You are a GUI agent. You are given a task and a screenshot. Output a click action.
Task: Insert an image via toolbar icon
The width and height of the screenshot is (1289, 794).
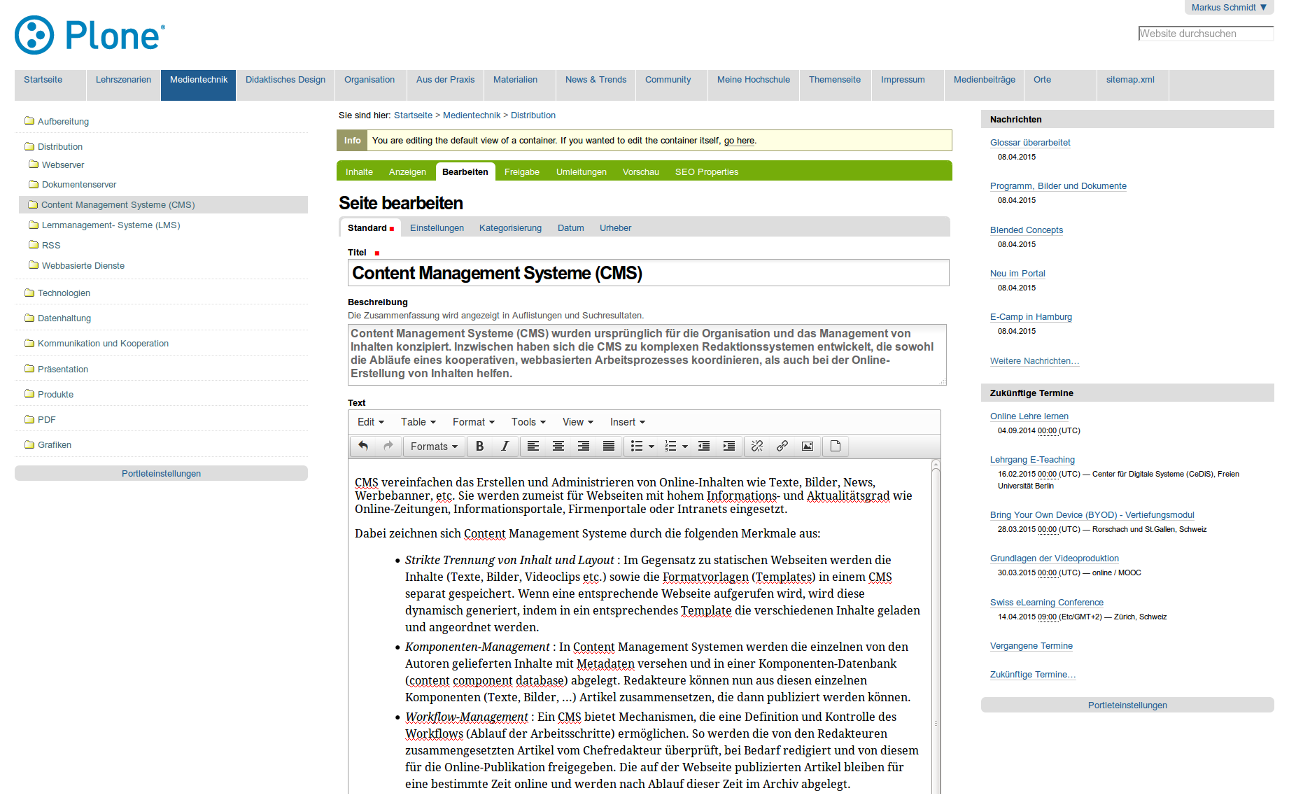[807, 446]
